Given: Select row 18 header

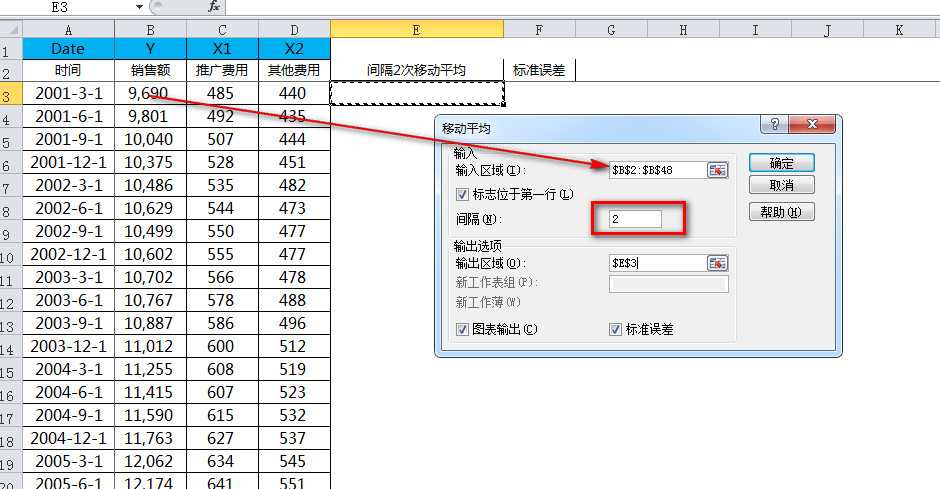Looking at the screenshot, I should click(x=11, y=439).
